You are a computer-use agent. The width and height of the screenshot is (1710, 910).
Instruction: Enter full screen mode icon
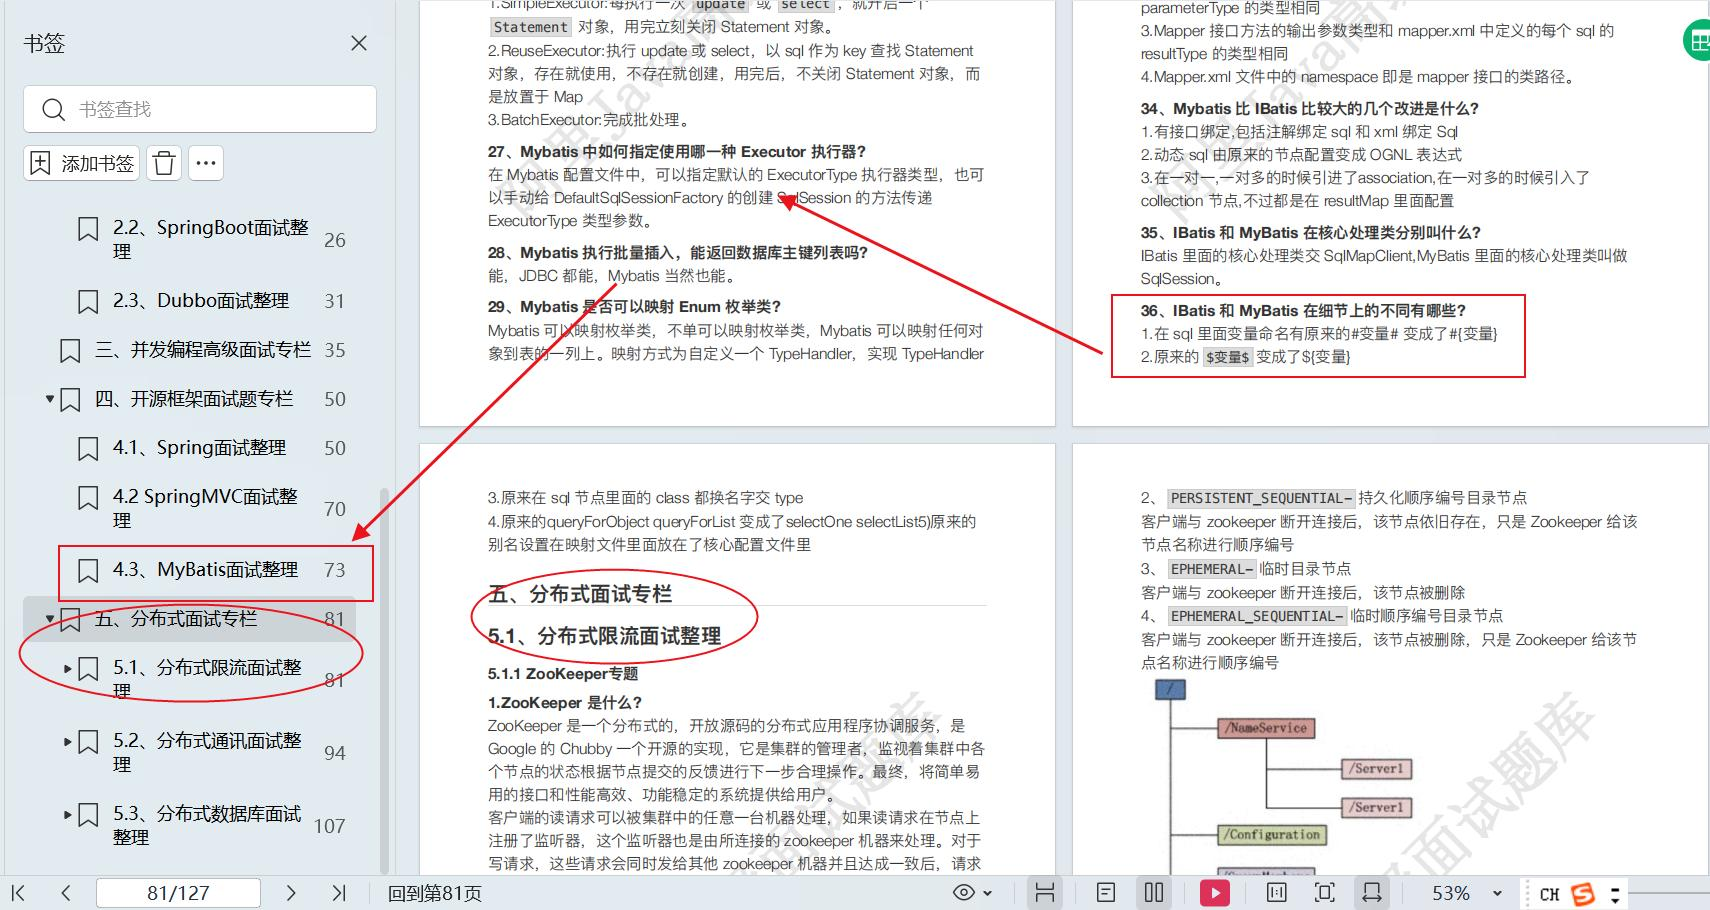(1325, 893)
